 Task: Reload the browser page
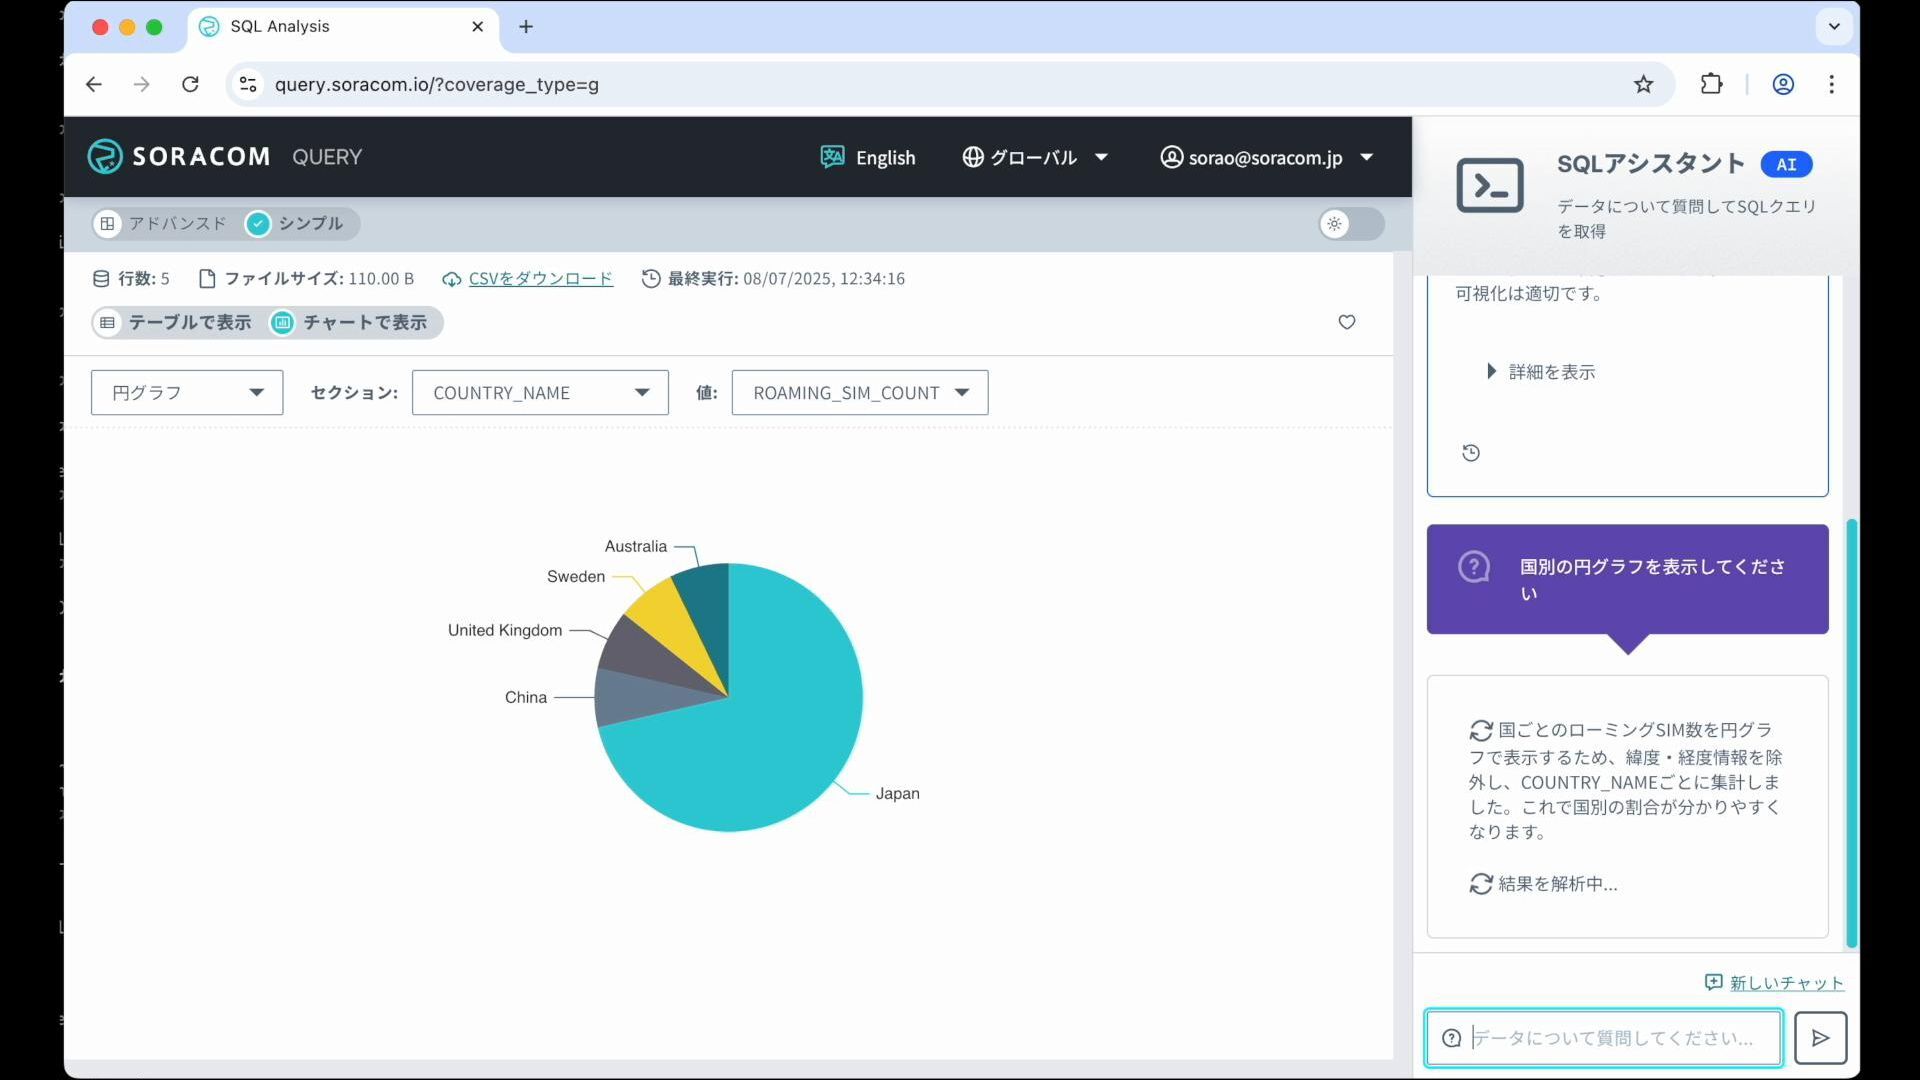click(x=190, y=84)
